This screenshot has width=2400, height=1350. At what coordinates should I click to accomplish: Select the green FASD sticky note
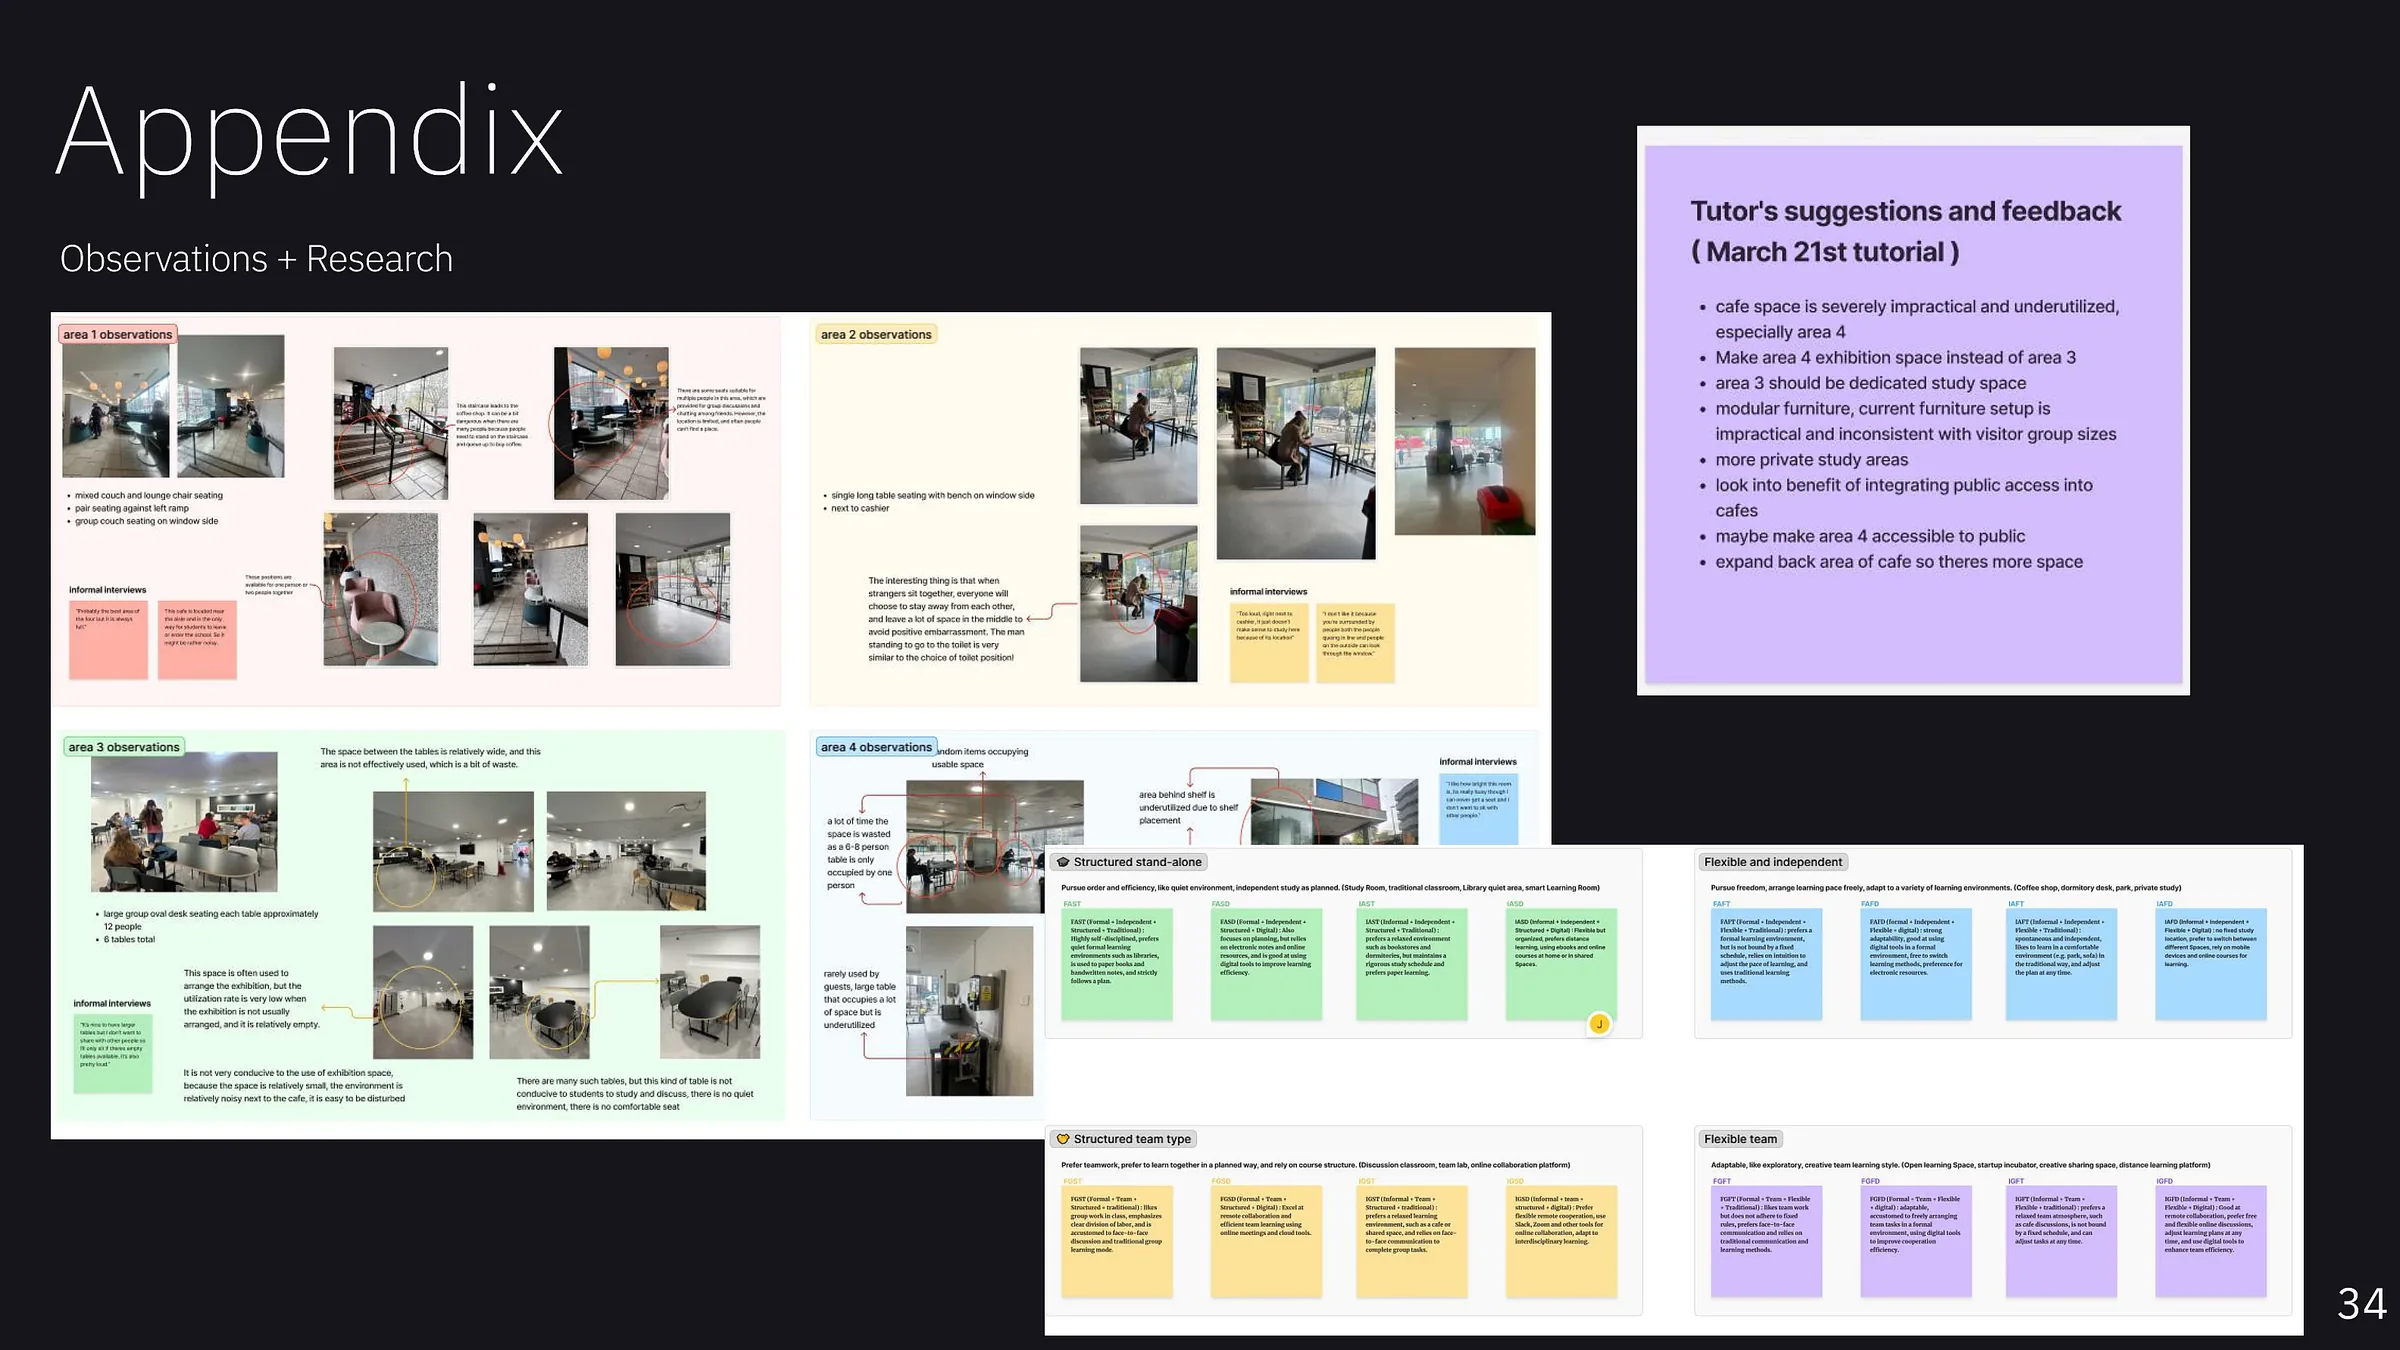pos(1266,964)
